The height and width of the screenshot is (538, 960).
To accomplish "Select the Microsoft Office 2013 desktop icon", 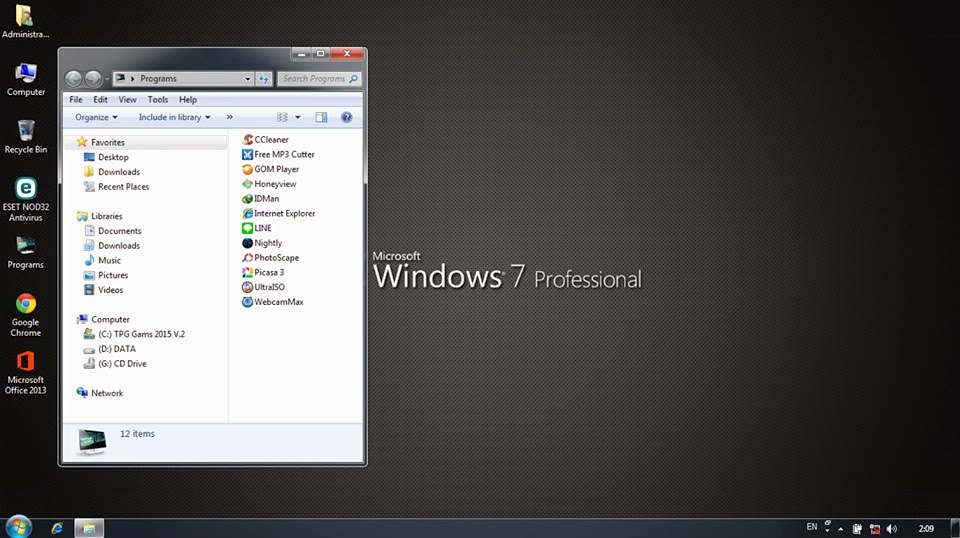I will tap(26, 372).
